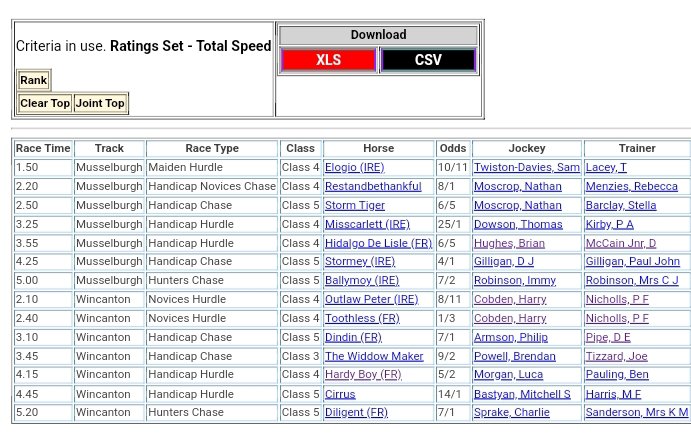Click the Race Time column header

[x=43, y=148]
